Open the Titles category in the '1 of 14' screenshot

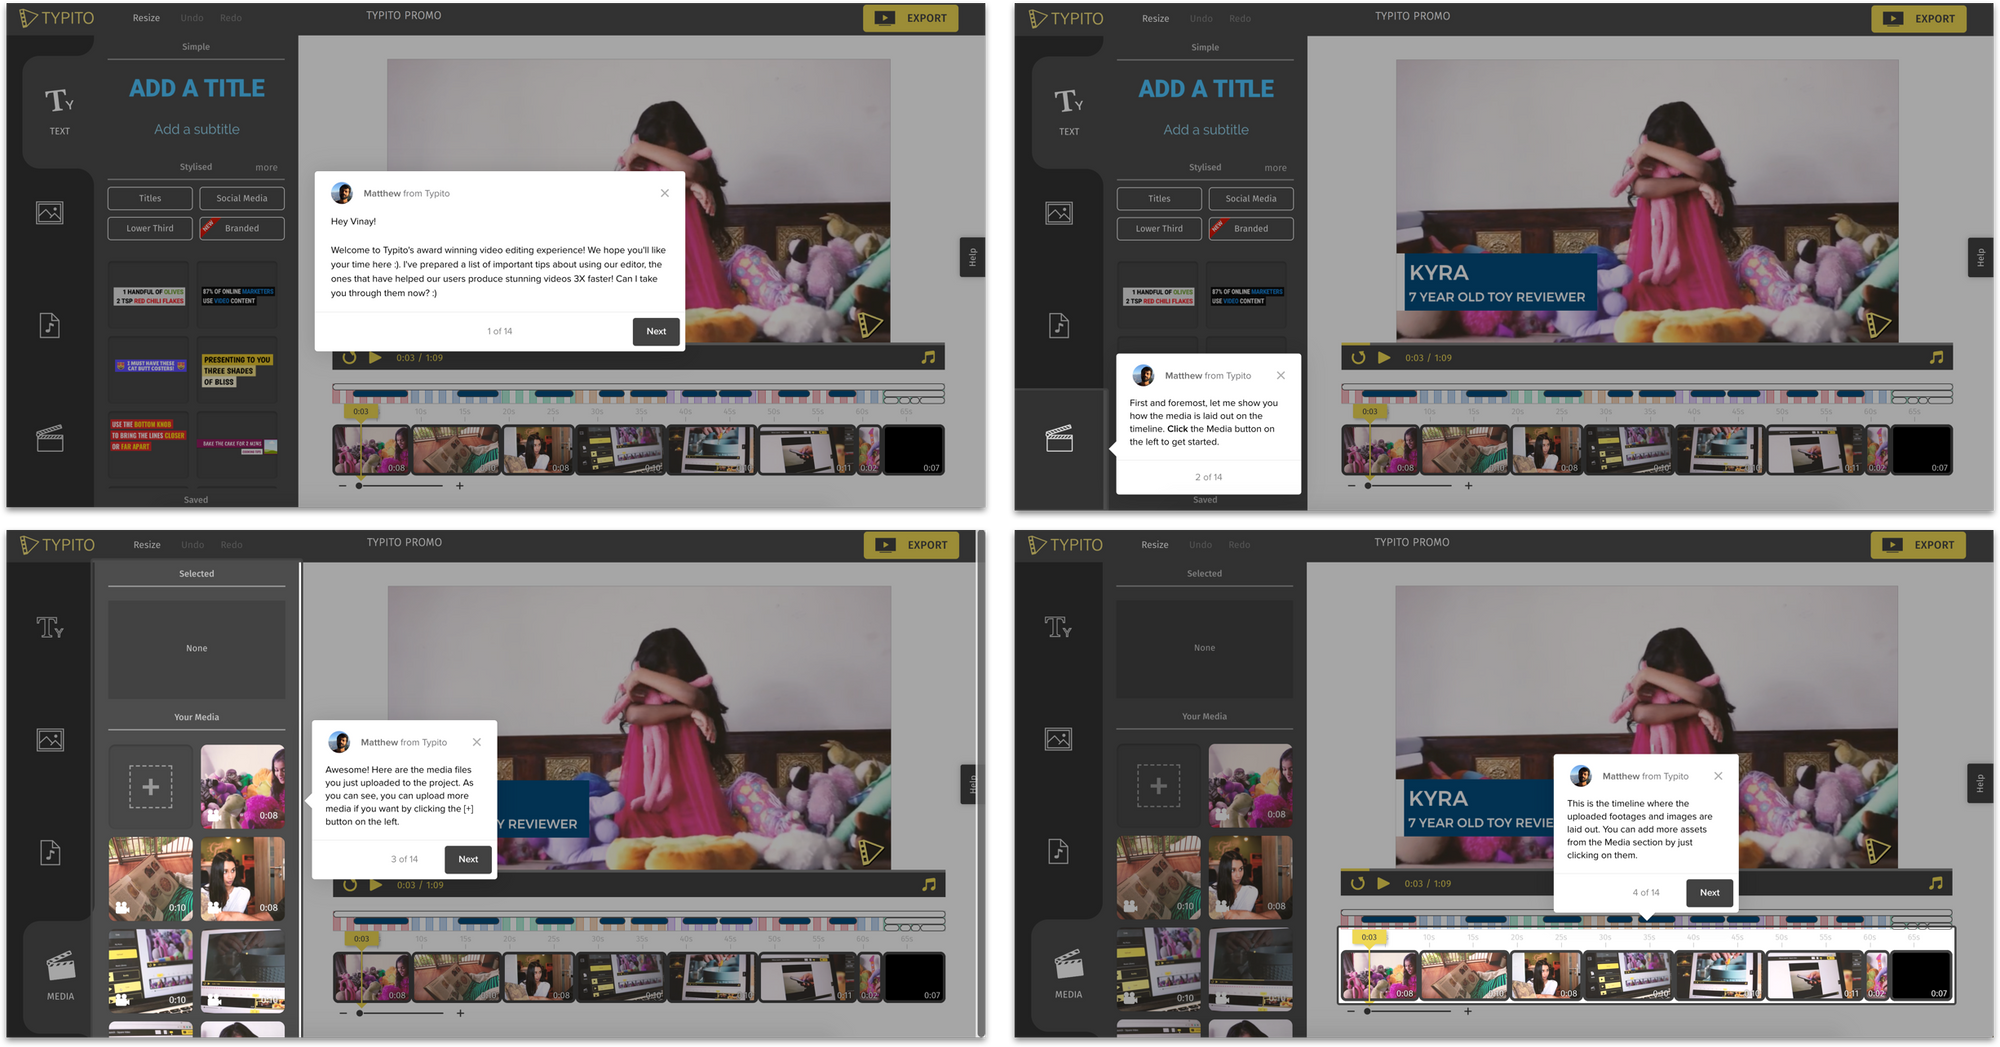click(150, 198)
